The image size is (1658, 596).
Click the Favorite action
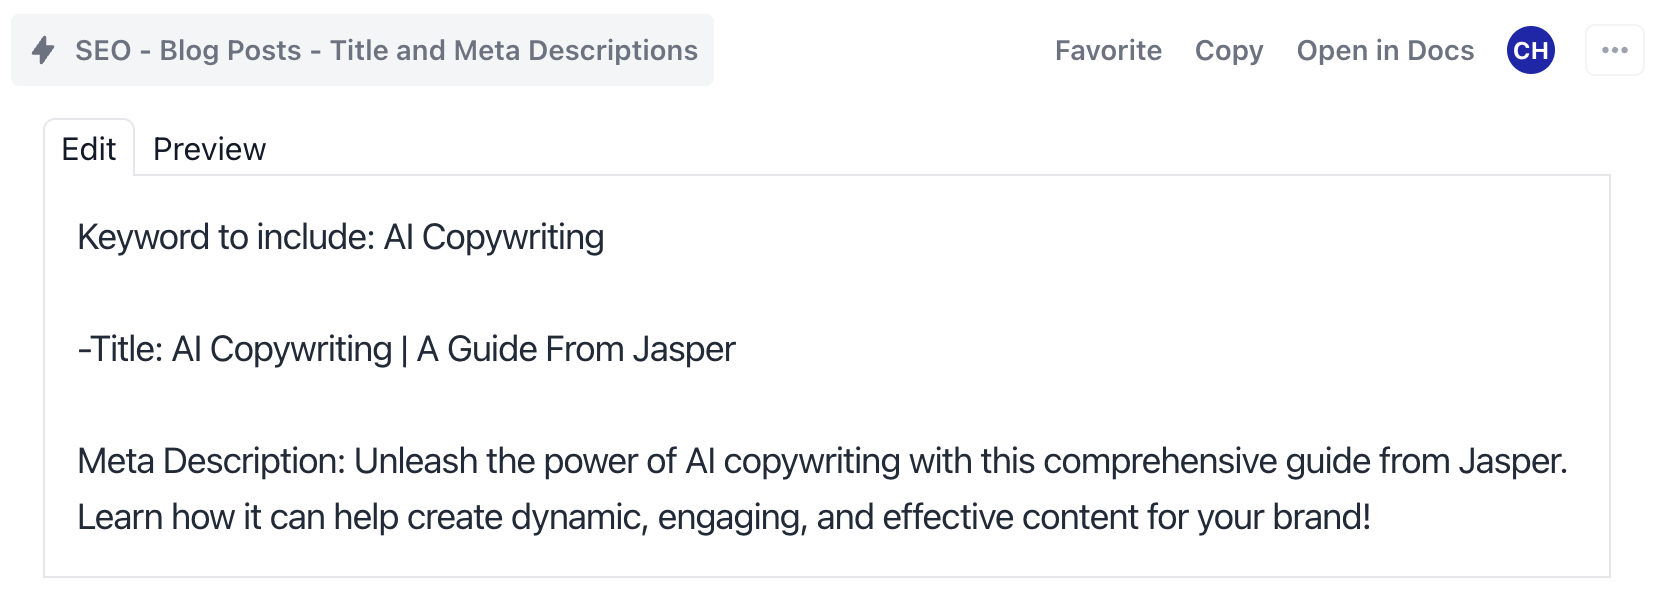(1107, 50)
